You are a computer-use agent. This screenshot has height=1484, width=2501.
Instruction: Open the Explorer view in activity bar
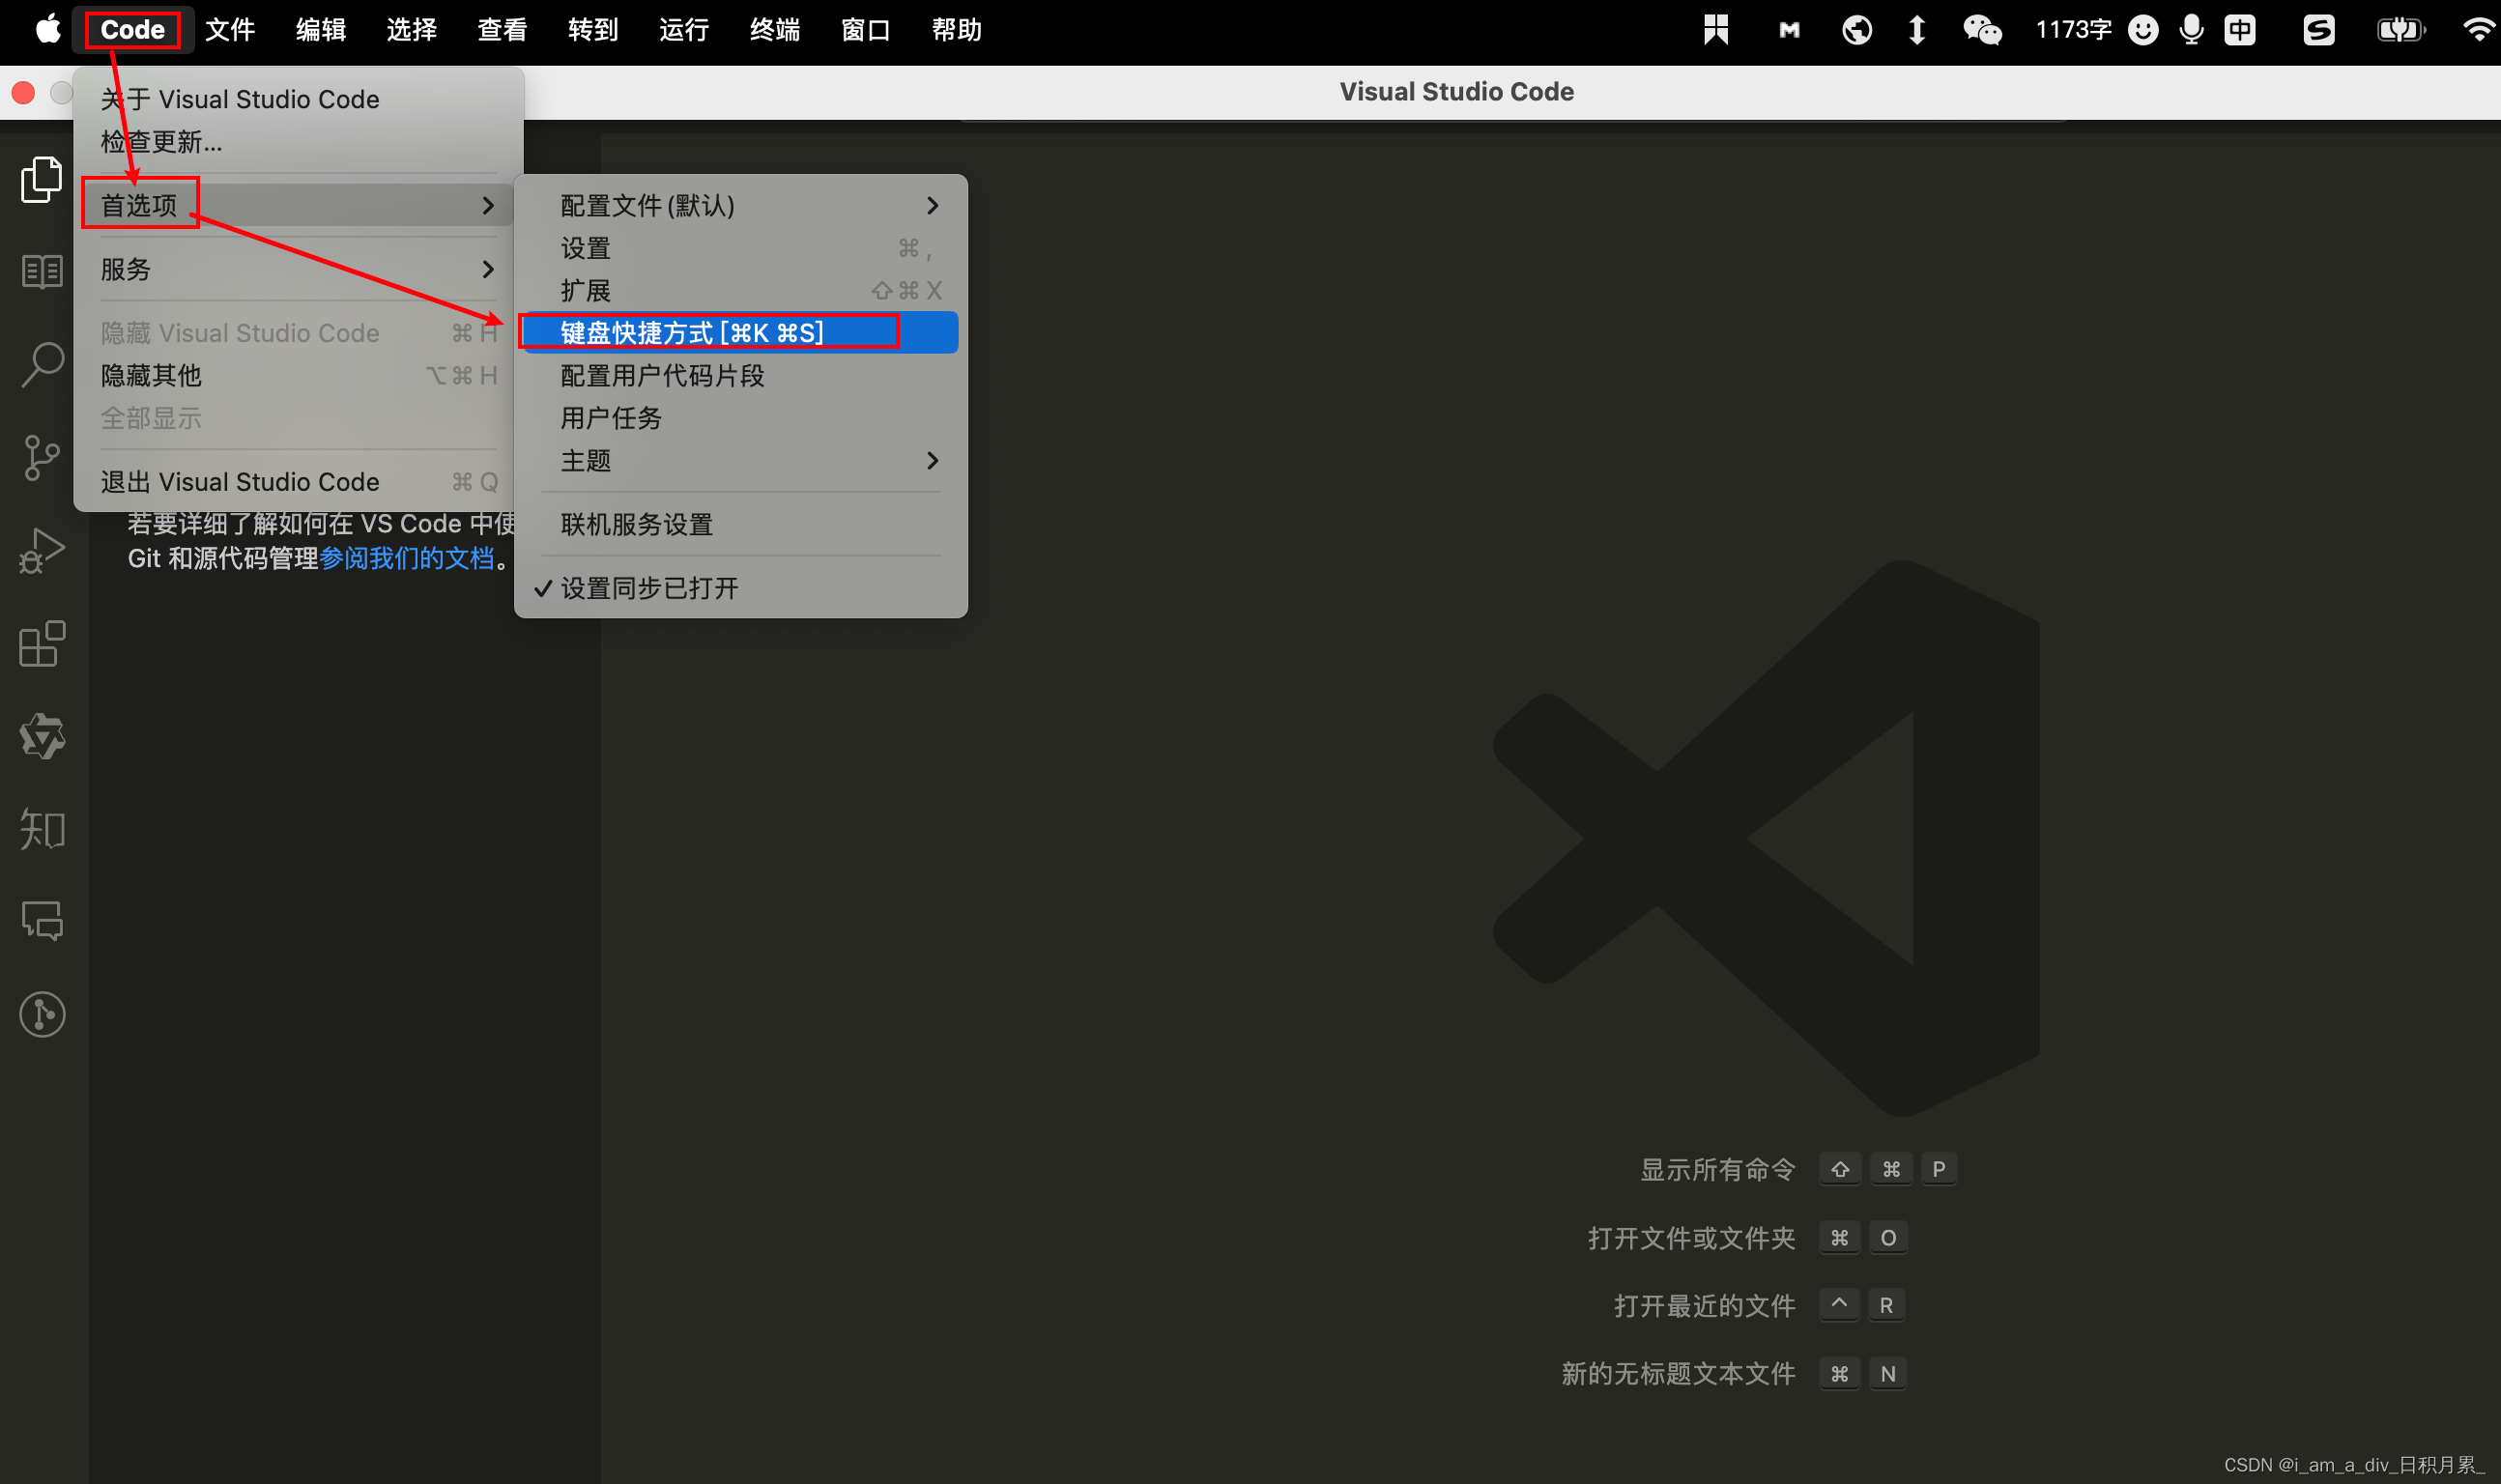pos(42,180)
